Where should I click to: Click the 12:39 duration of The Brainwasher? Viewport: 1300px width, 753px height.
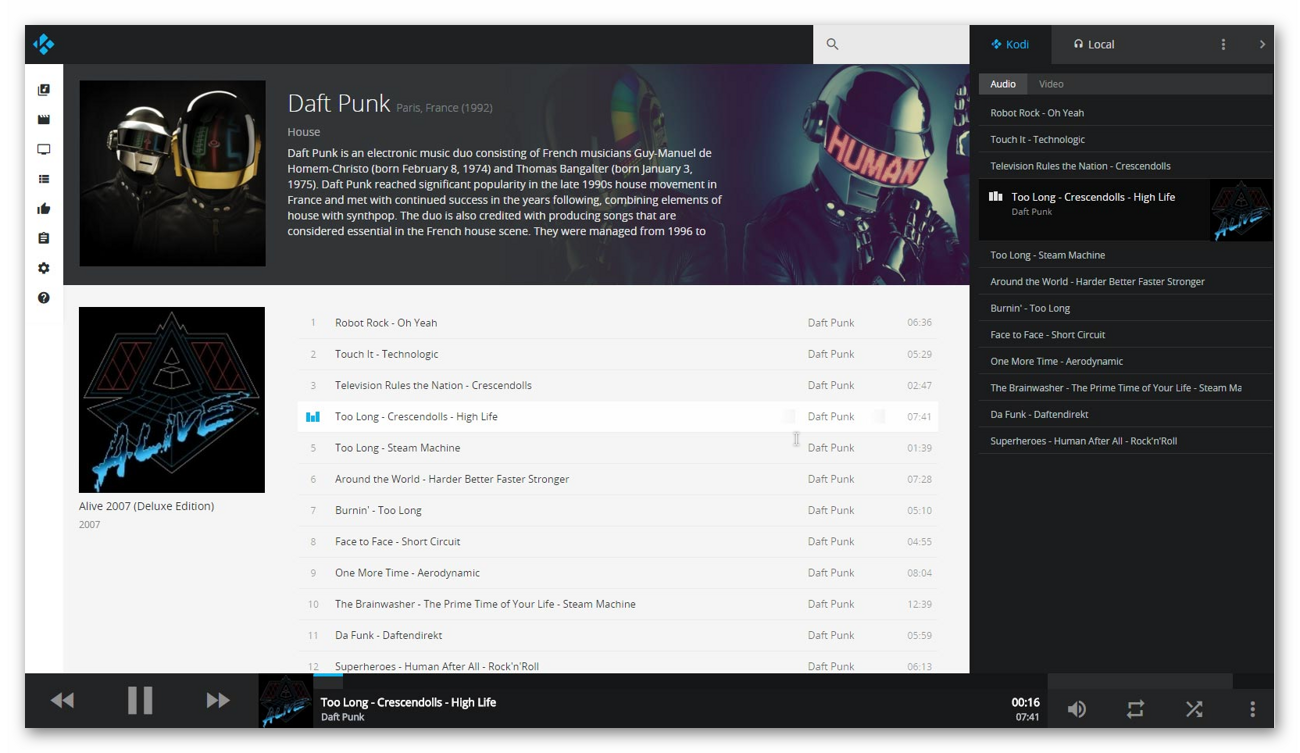tap(919, 604)
